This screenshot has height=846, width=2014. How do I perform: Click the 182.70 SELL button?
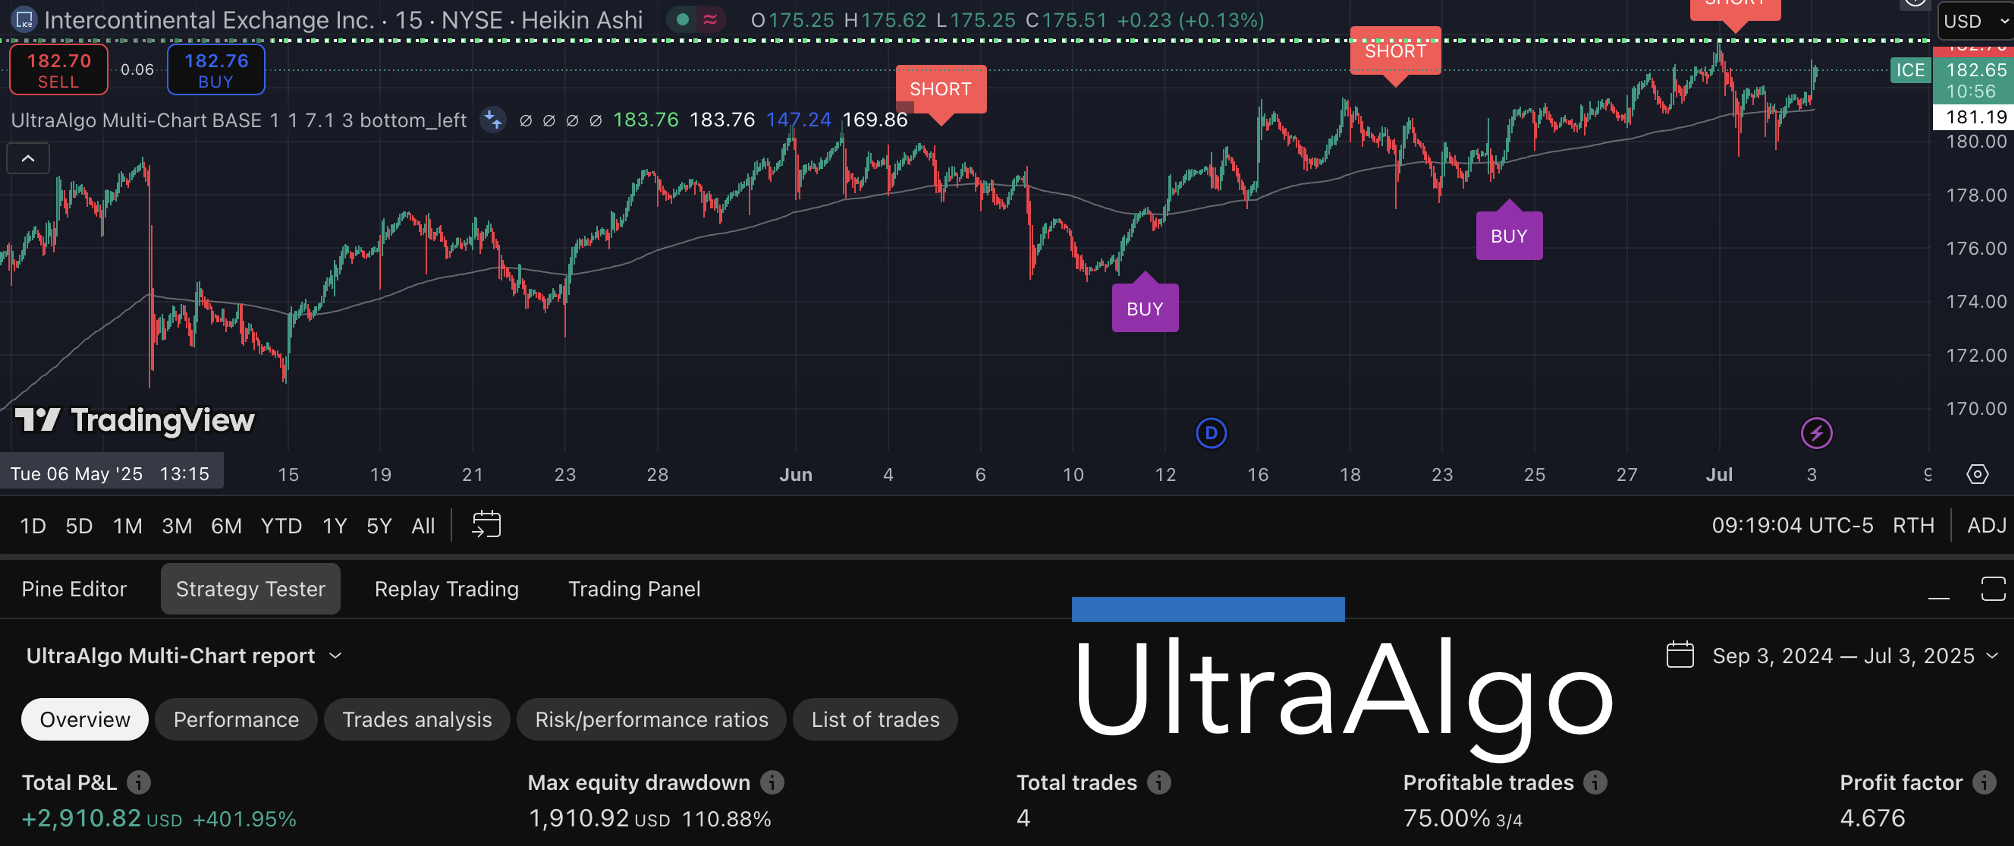[x=59, y=70]
